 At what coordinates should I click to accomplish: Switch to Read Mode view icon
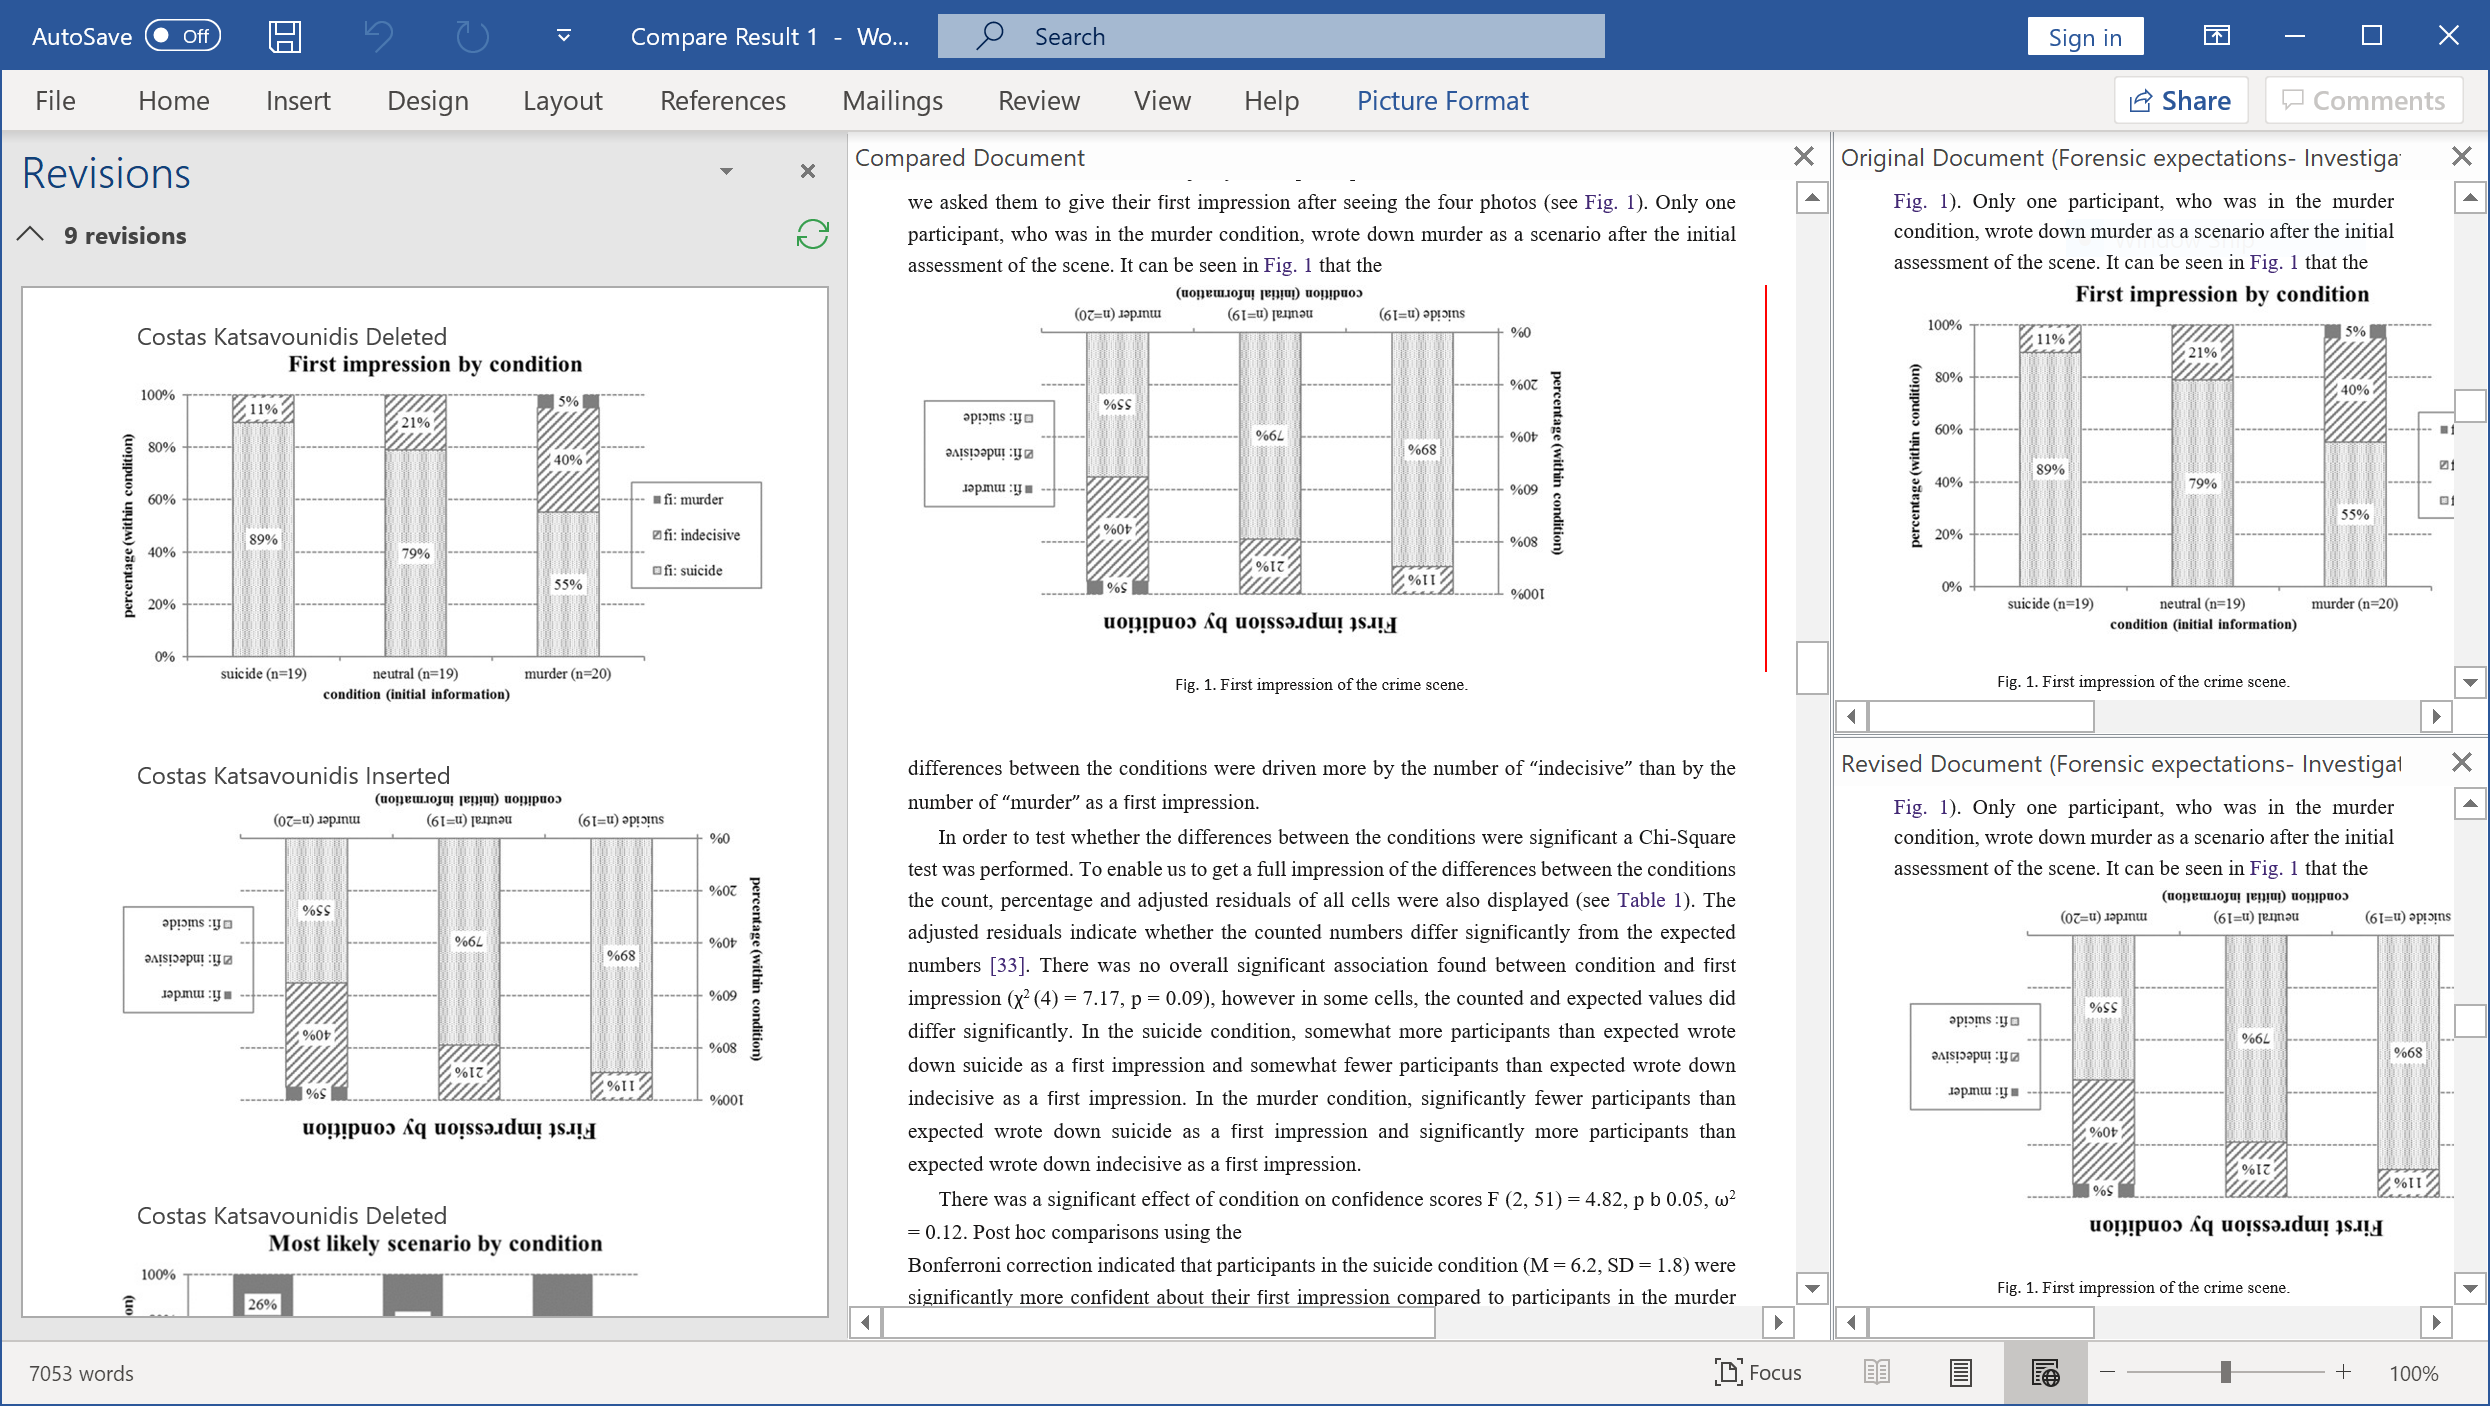1876,1372
